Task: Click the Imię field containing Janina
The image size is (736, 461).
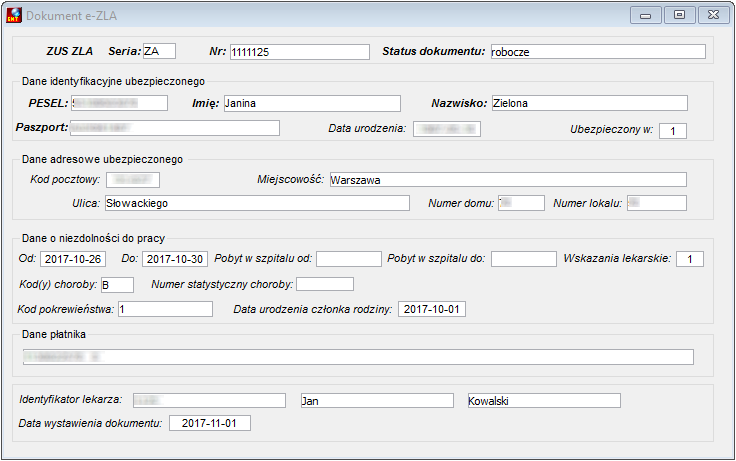Action: (312, 103)
